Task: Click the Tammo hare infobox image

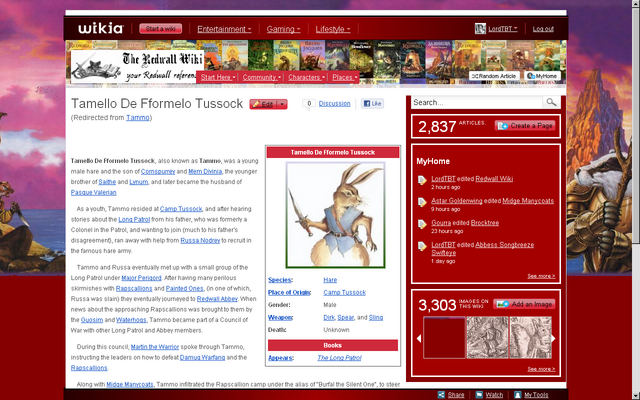Action: pos(335,215)
